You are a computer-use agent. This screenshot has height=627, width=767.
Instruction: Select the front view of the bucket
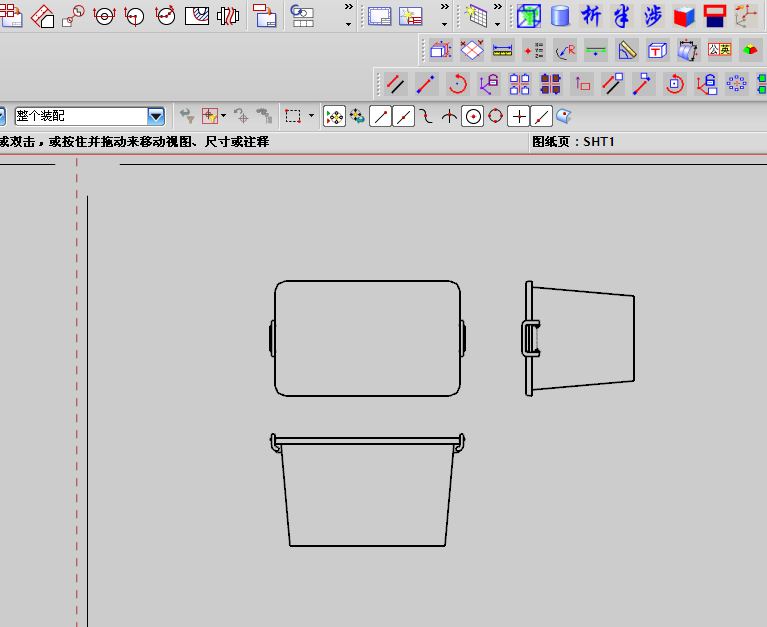[x=367, y=490]
